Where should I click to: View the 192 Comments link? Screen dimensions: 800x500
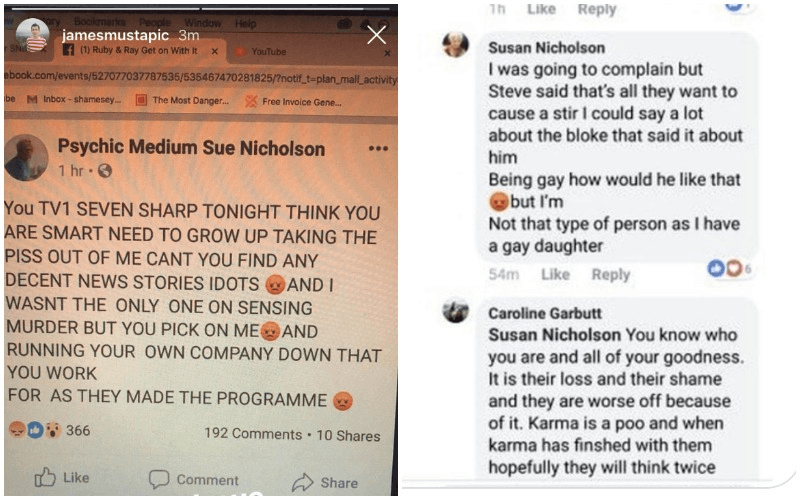point(253,434)
